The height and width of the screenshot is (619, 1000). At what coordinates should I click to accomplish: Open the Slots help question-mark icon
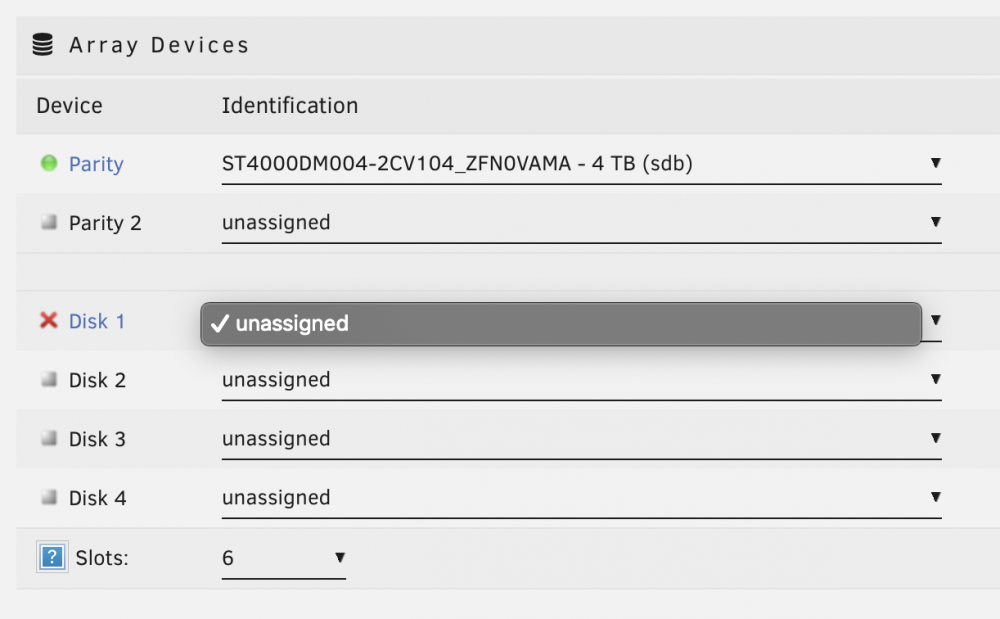coord(52,557)
